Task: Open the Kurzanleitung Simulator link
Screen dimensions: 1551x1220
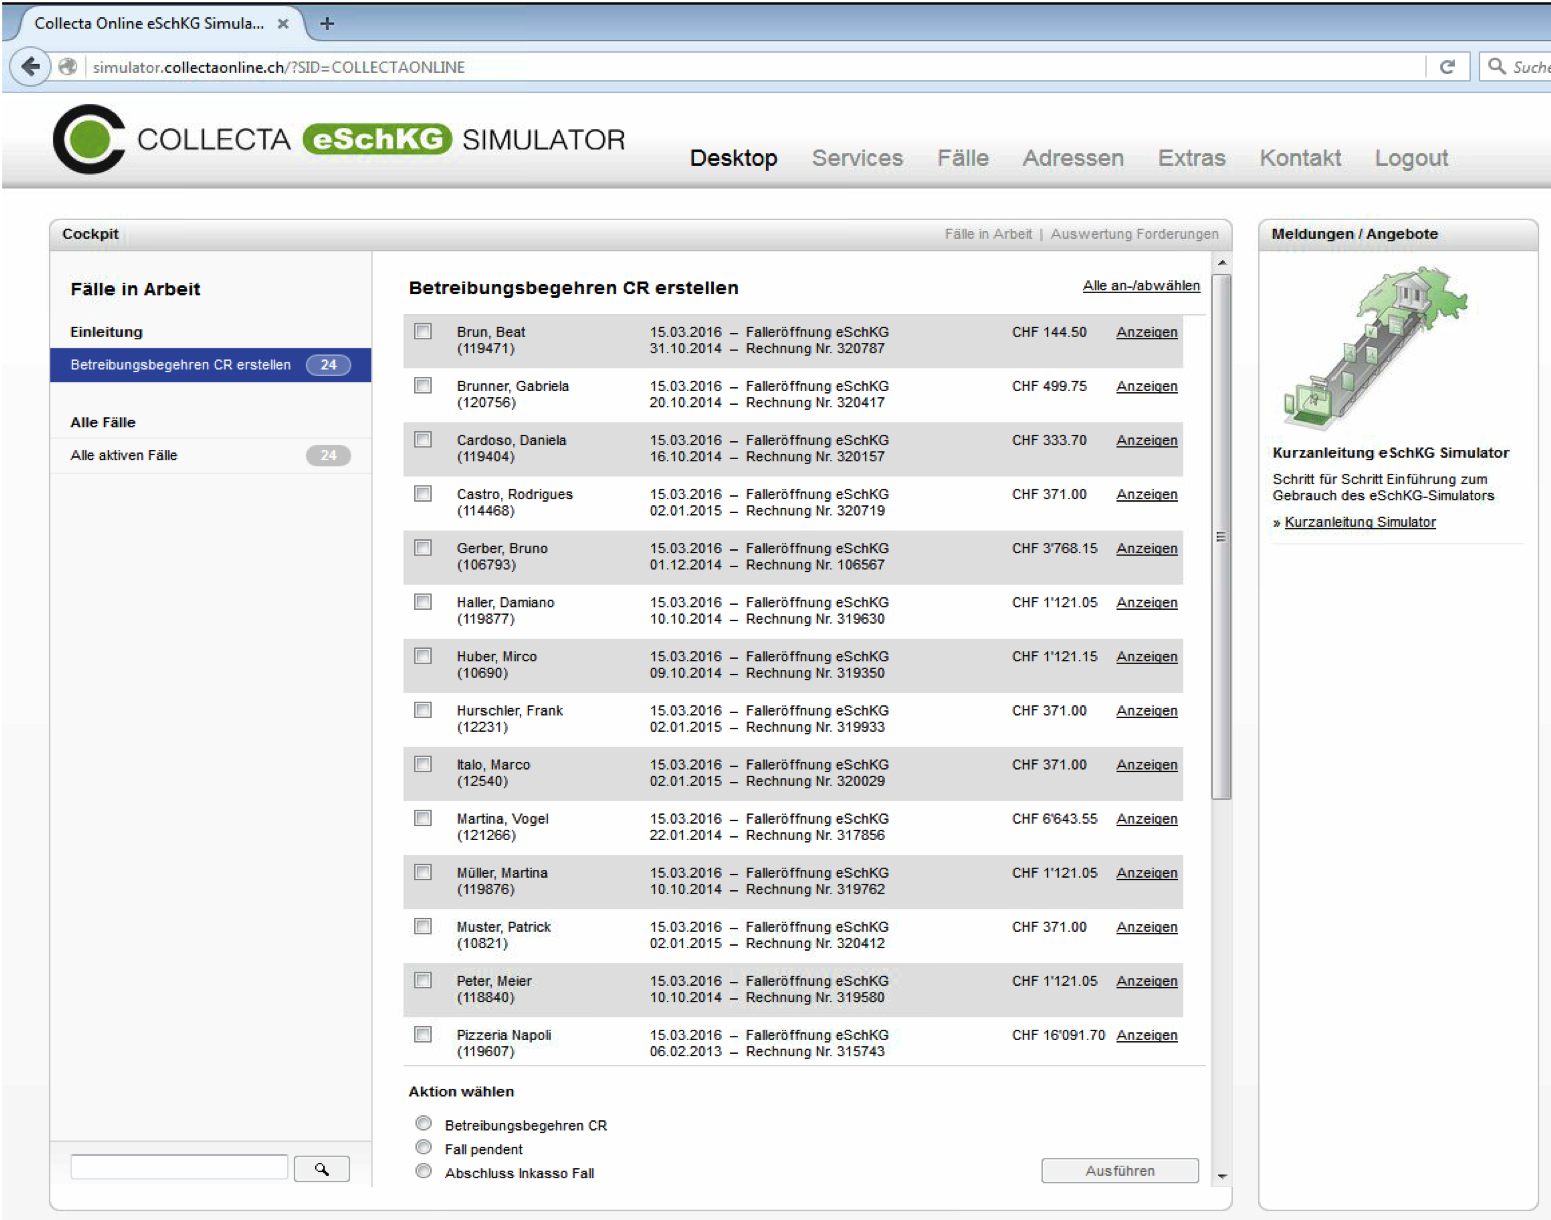Action: tap(1360, 522)
